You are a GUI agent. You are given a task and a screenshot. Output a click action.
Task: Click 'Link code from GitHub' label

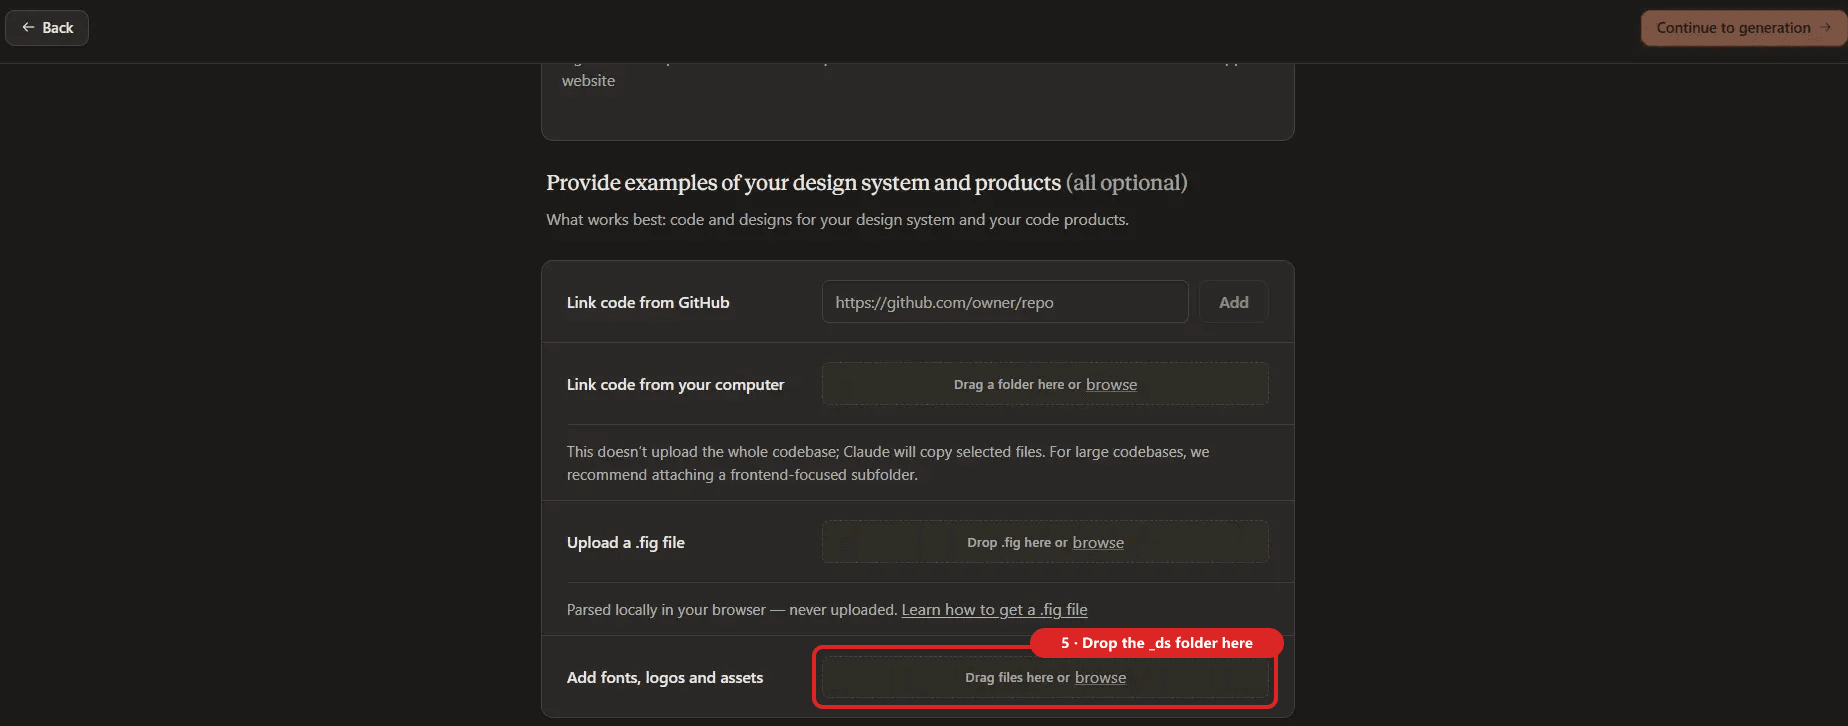click(x=648, y=302)
